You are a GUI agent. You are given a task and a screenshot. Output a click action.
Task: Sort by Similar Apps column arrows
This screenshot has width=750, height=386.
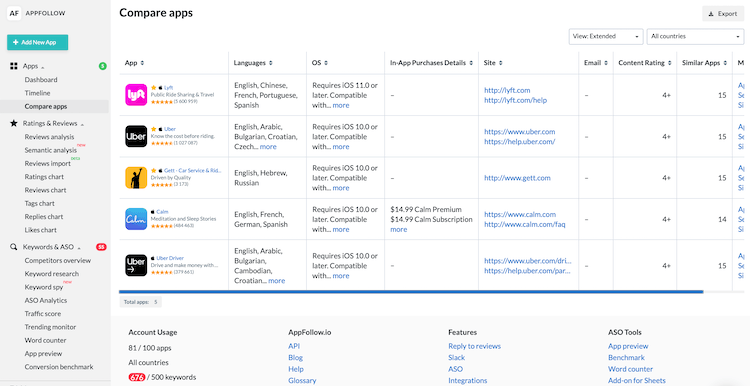click(724, 63)
